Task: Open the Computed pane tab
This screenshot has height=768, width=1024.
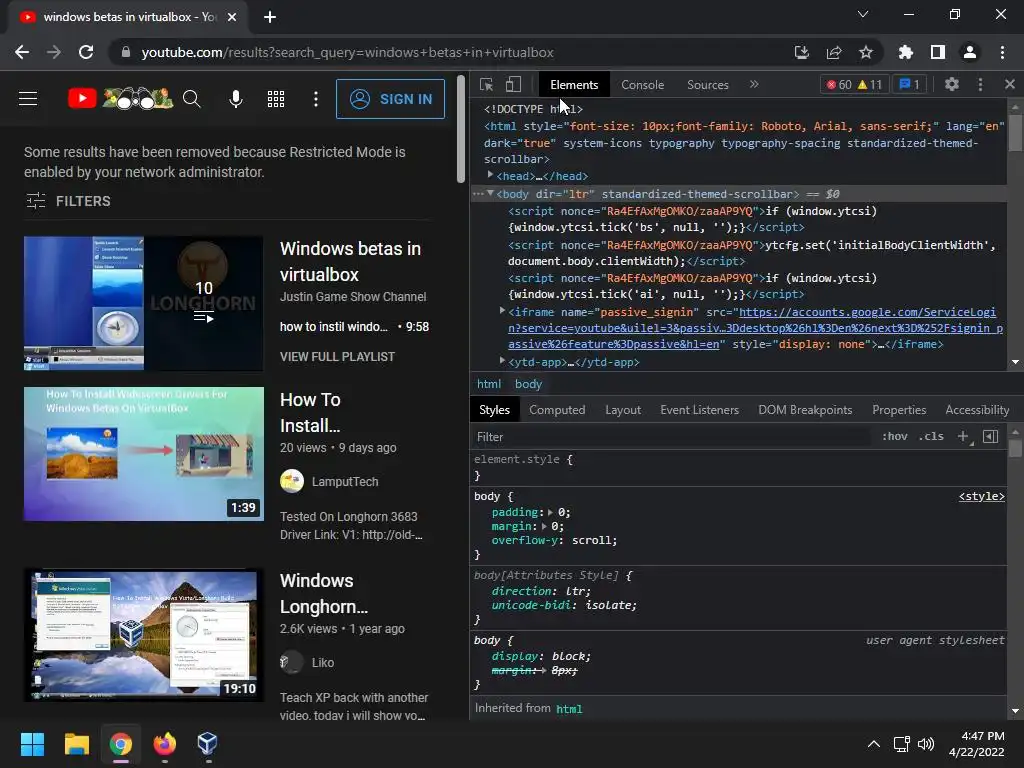Action: point(557,410)
